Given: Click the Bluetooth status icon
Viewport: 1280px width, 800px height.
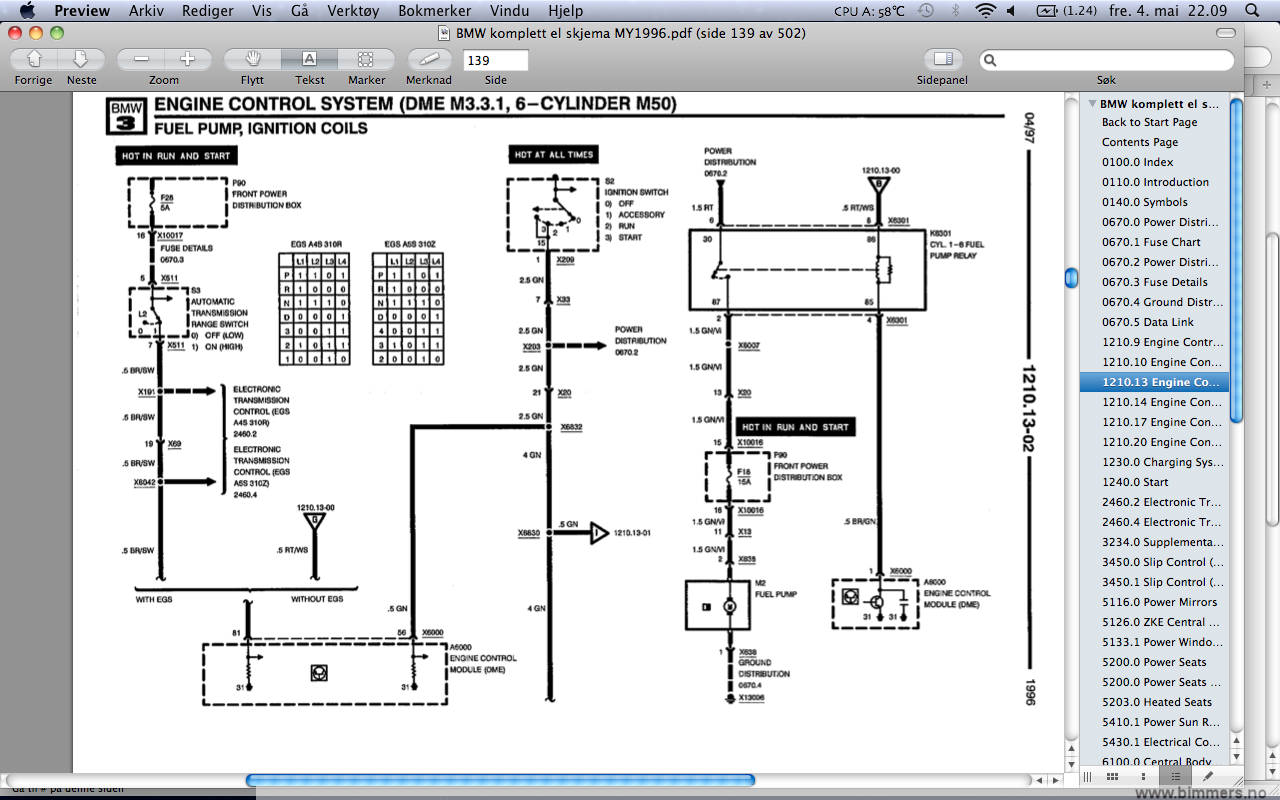Looking at the screenshot, I should [x=955, y=11].
